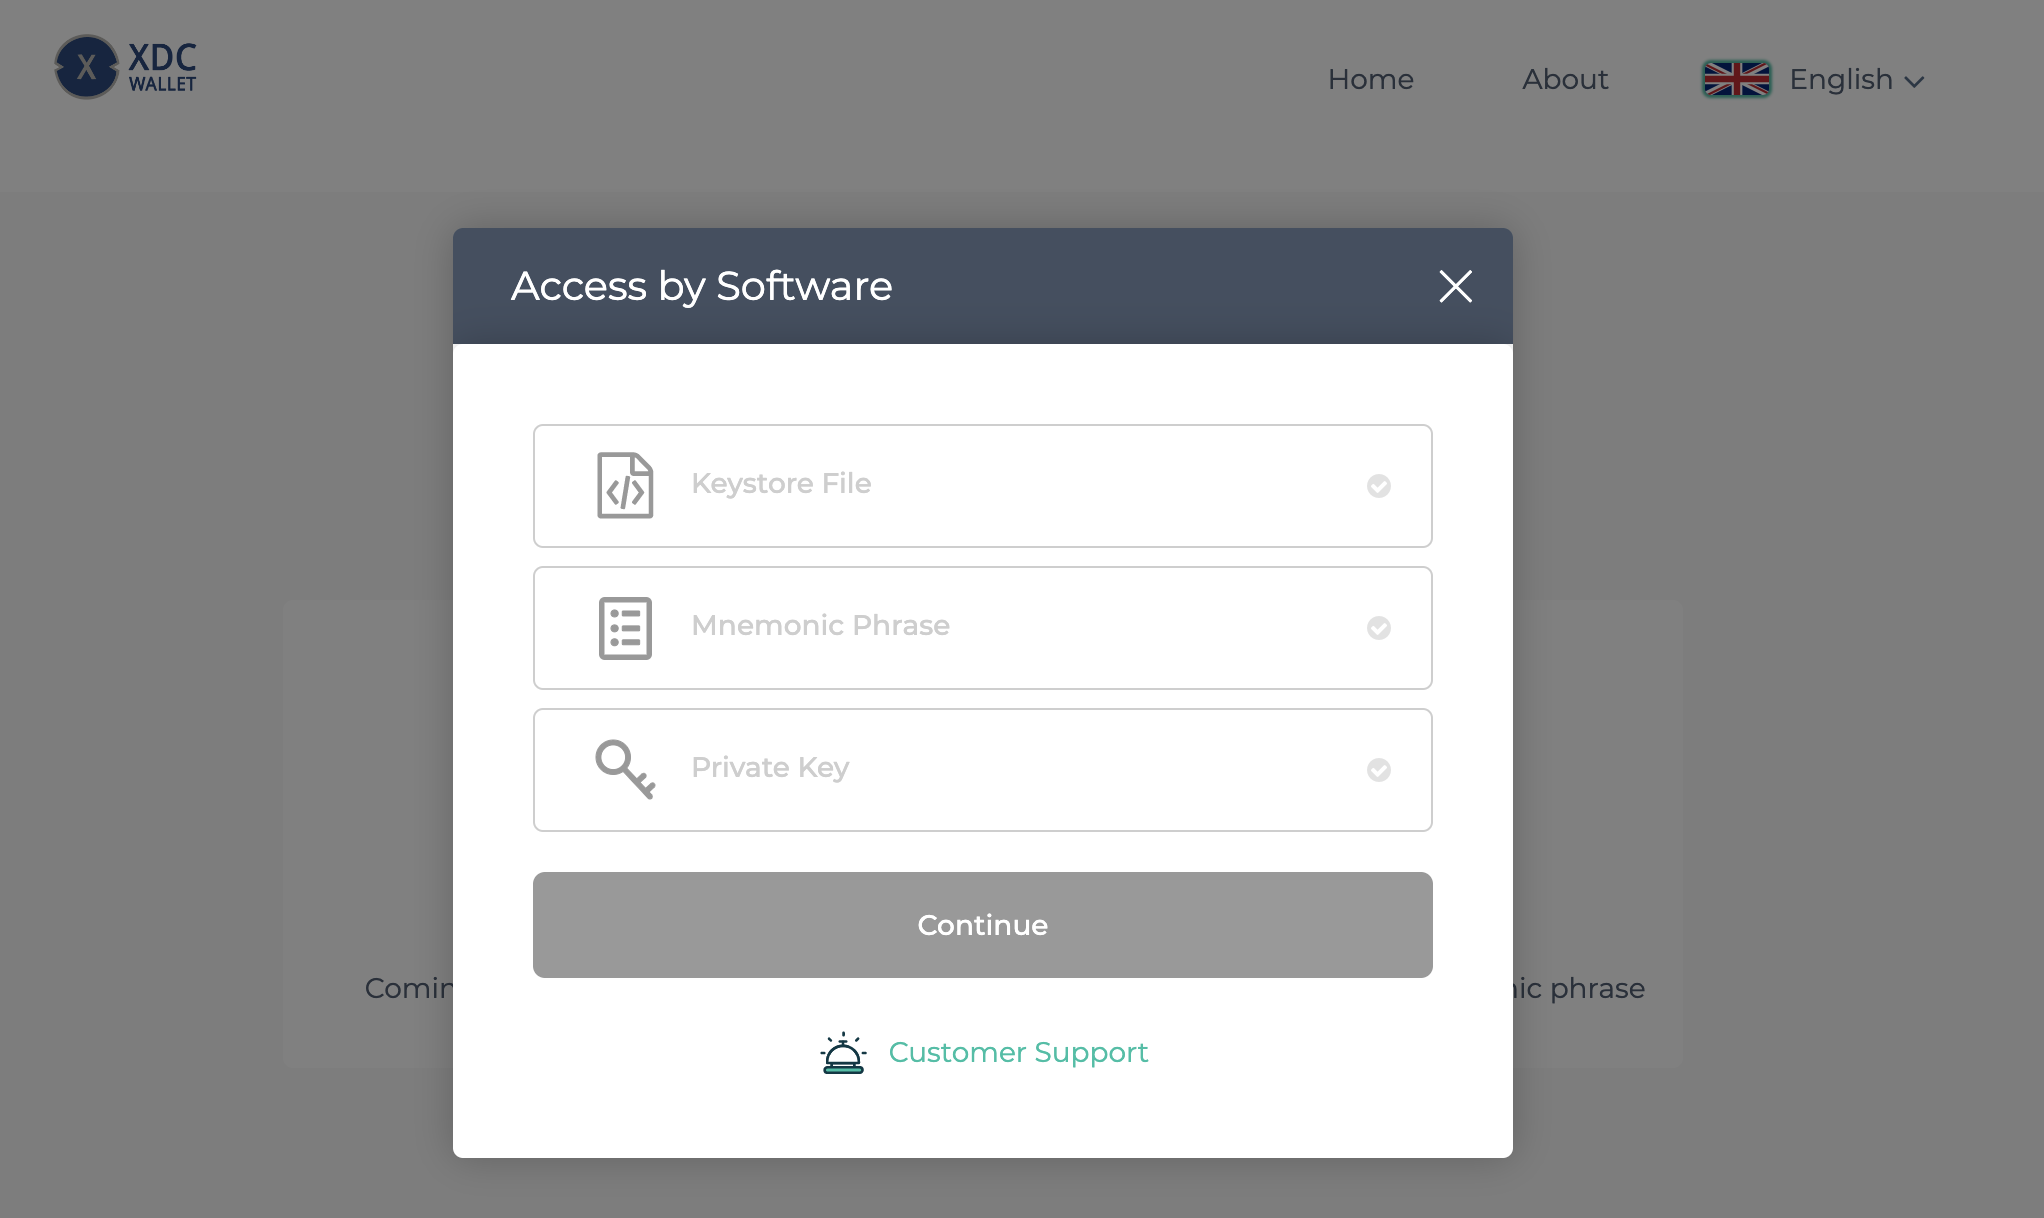2044x1218 pixels.
Task: Click the customer support bell icon
Action: pyautogui.click(x=843, y=1053)
